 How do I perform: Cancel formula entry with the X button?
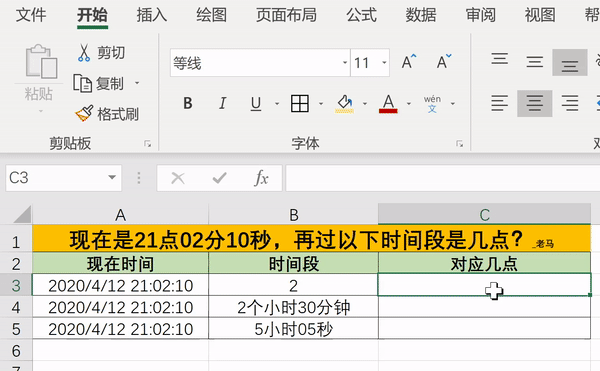(x=178, y=178)
